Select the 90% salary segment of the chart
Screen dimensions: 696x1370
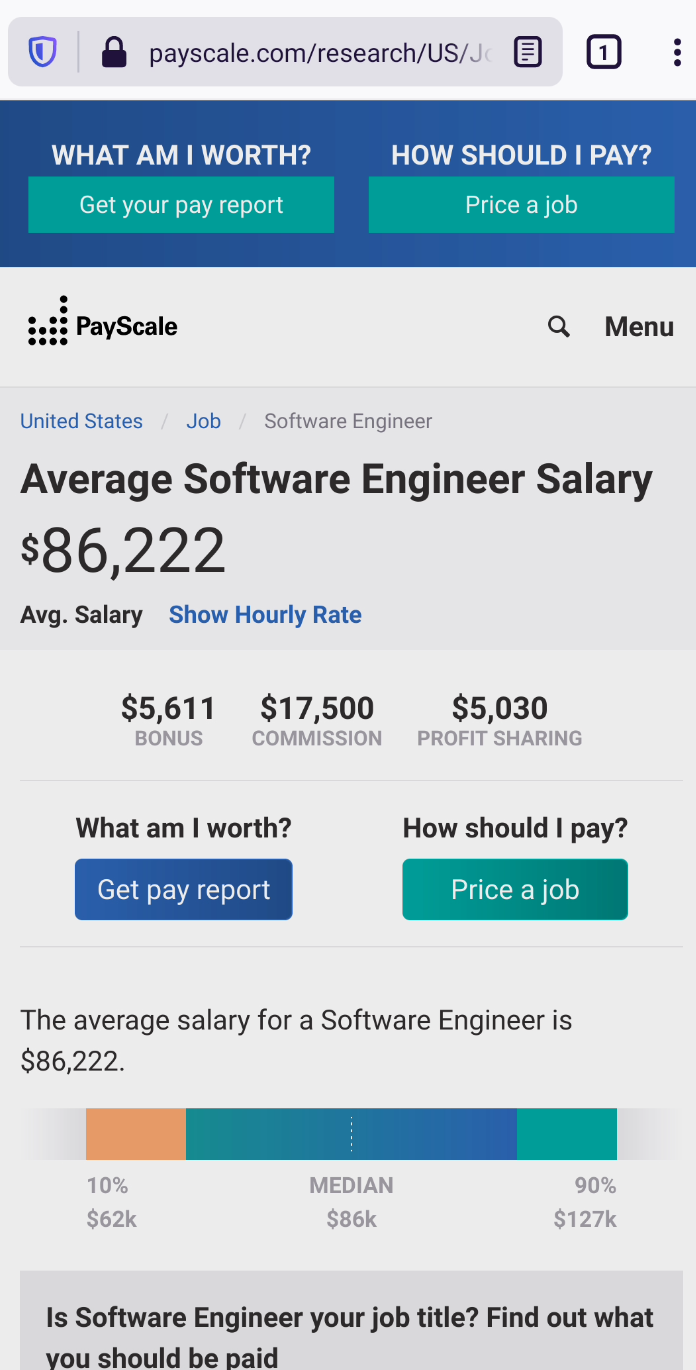(x=566, y=1133)
